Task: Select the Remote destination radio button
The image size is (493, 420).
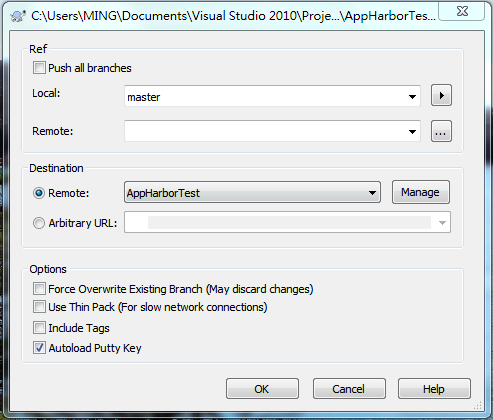Action: pos(39,193)
